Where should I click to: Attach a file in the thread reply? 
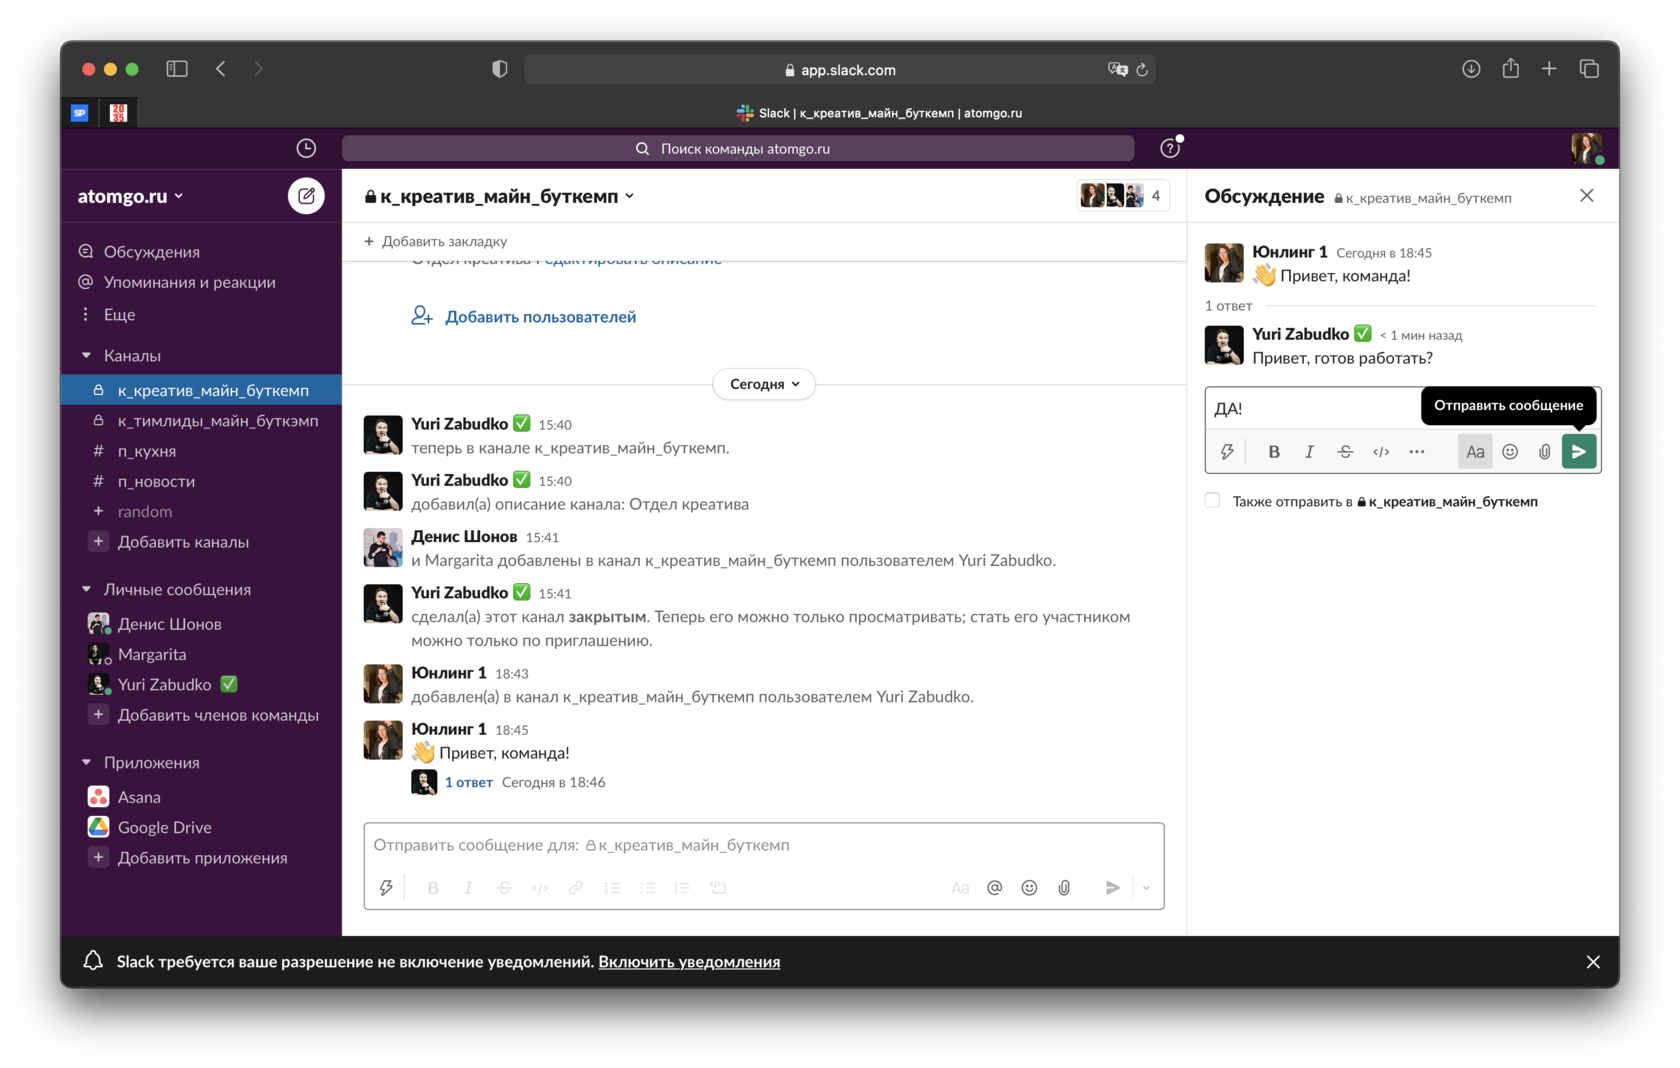tap(1544, 452)
